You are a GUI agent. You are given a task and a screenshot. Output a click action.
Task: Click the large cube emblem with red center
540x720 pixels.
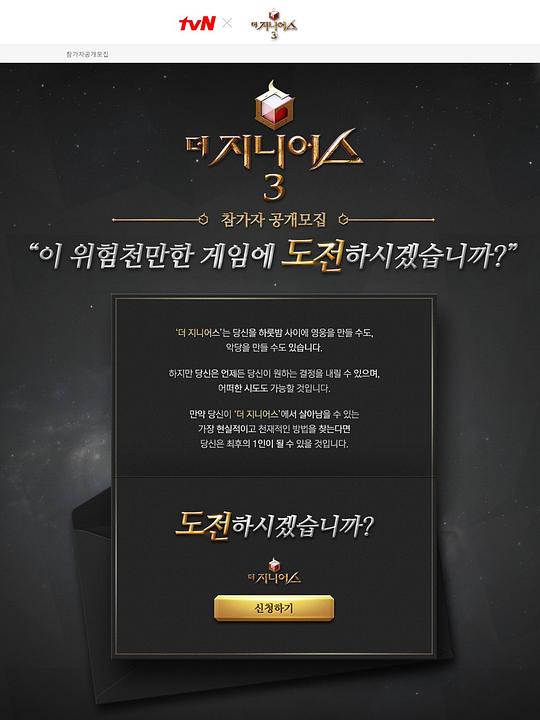pos(274,106)
